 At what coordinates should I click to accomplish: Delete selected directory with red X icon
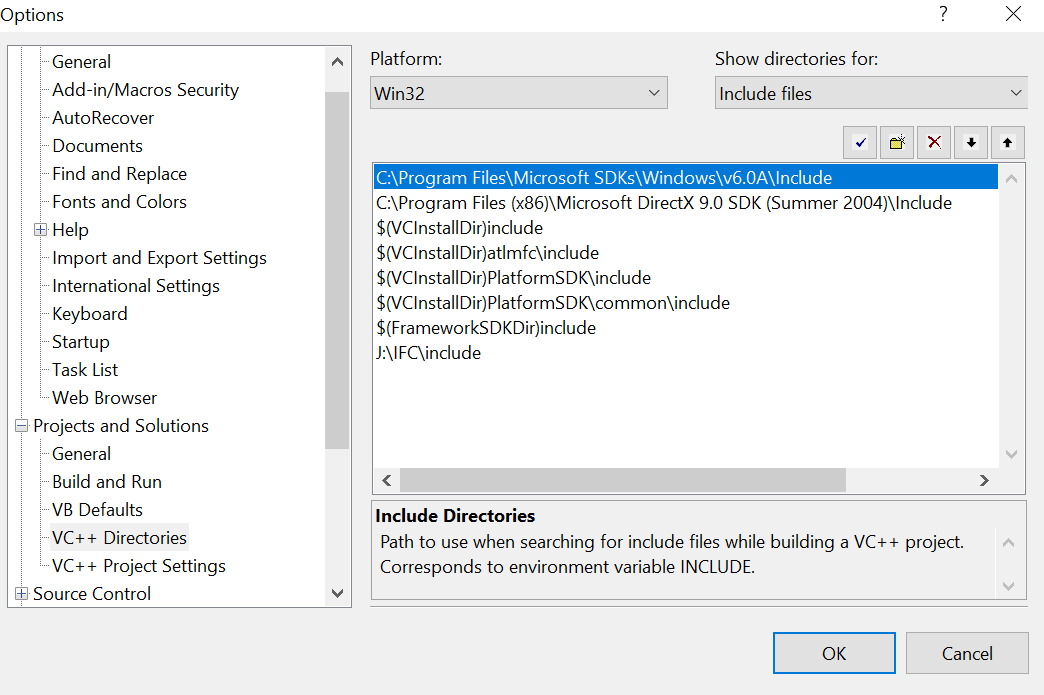pos(934,143)
